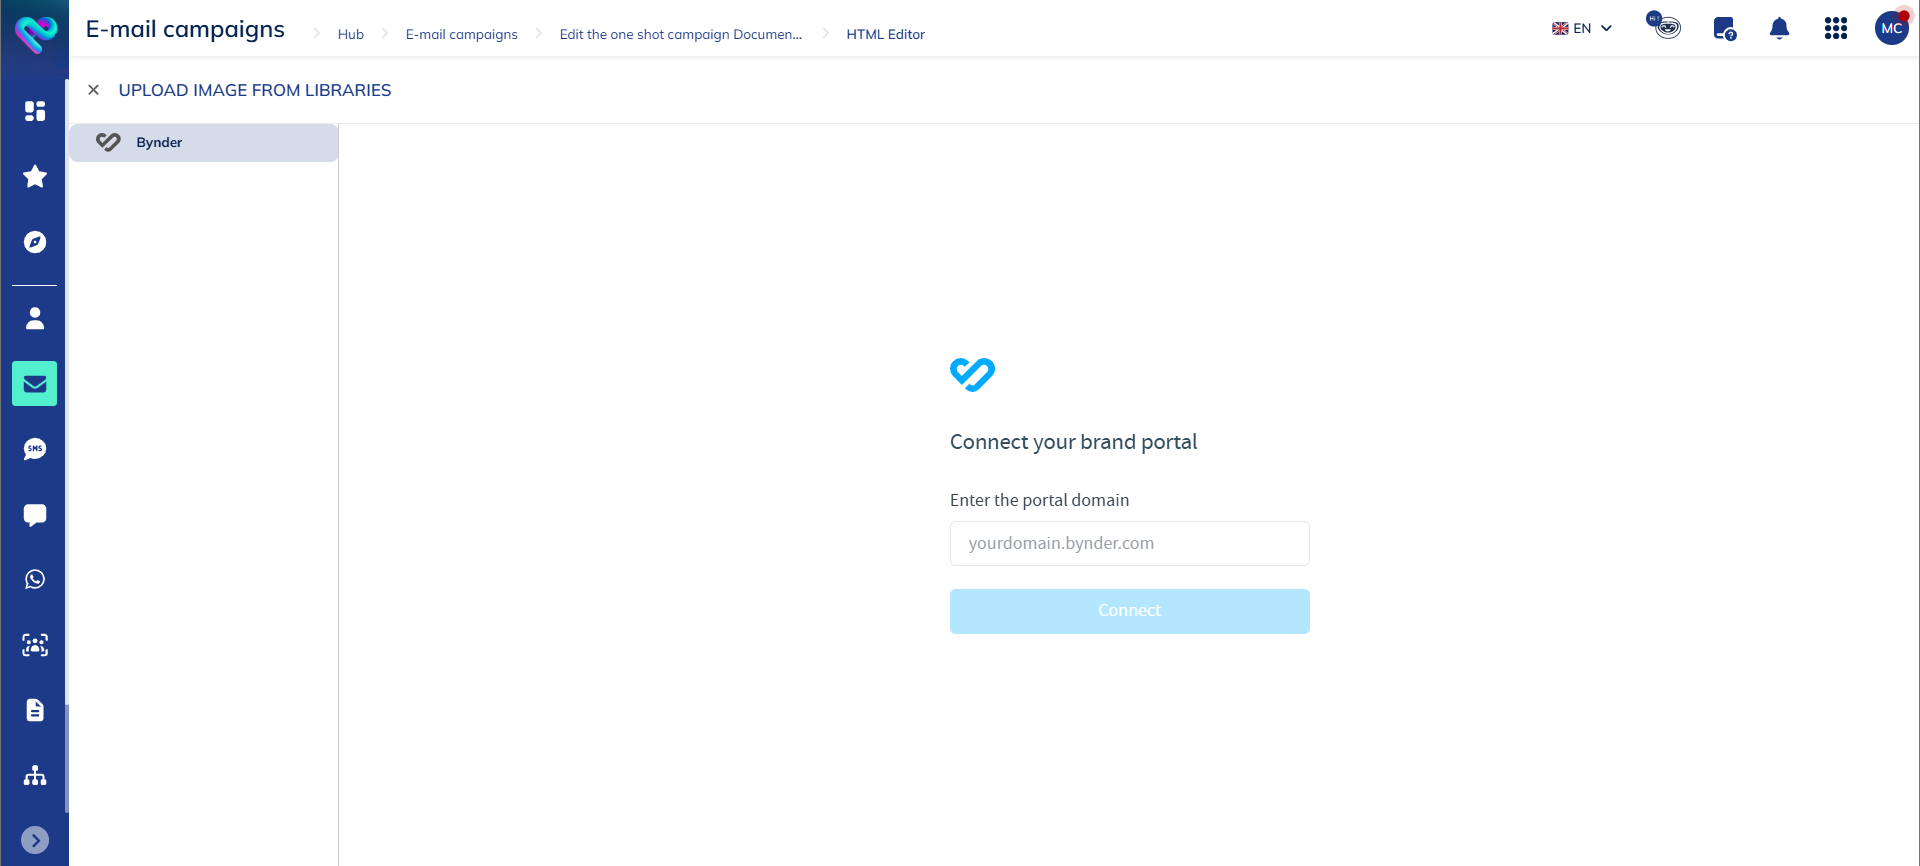Open the SMS campaigns section
The height and width of the screenshot is (866, 1920).
35,448
